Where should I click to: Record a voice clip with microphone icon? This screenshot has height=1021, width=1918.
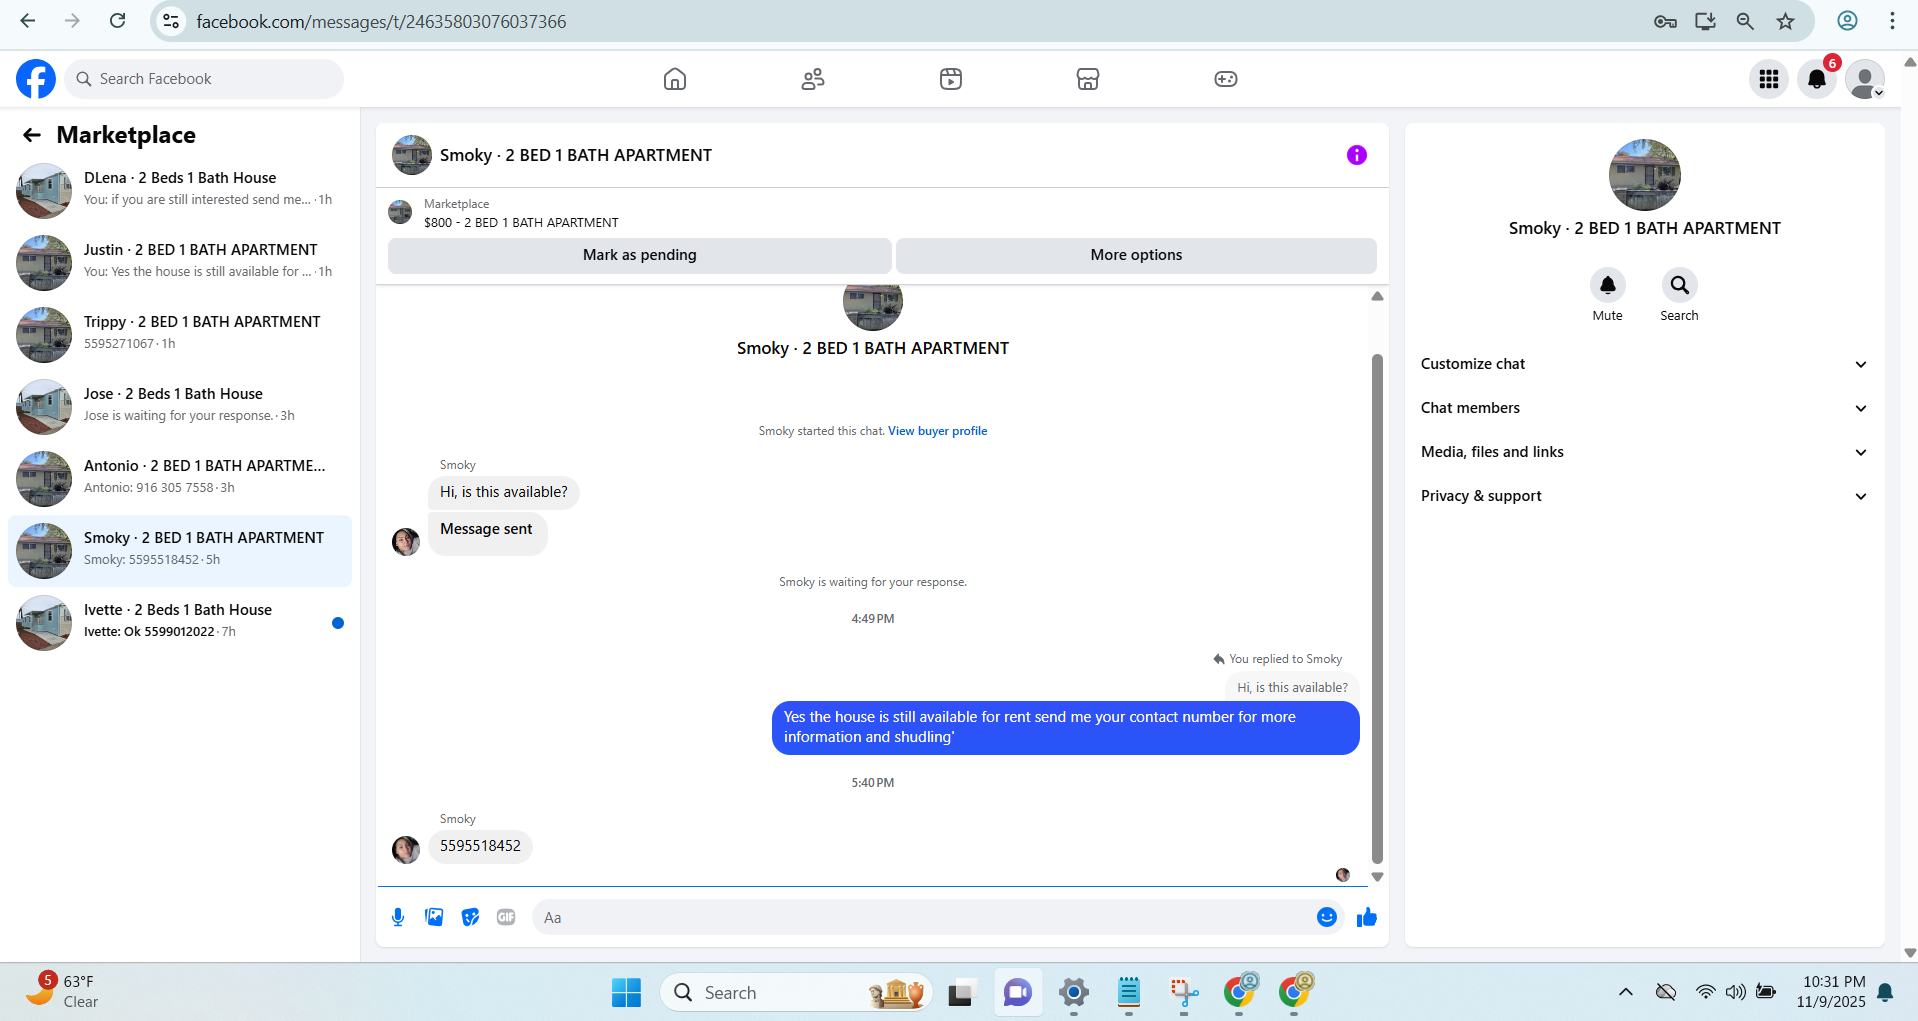coord(398,917)
